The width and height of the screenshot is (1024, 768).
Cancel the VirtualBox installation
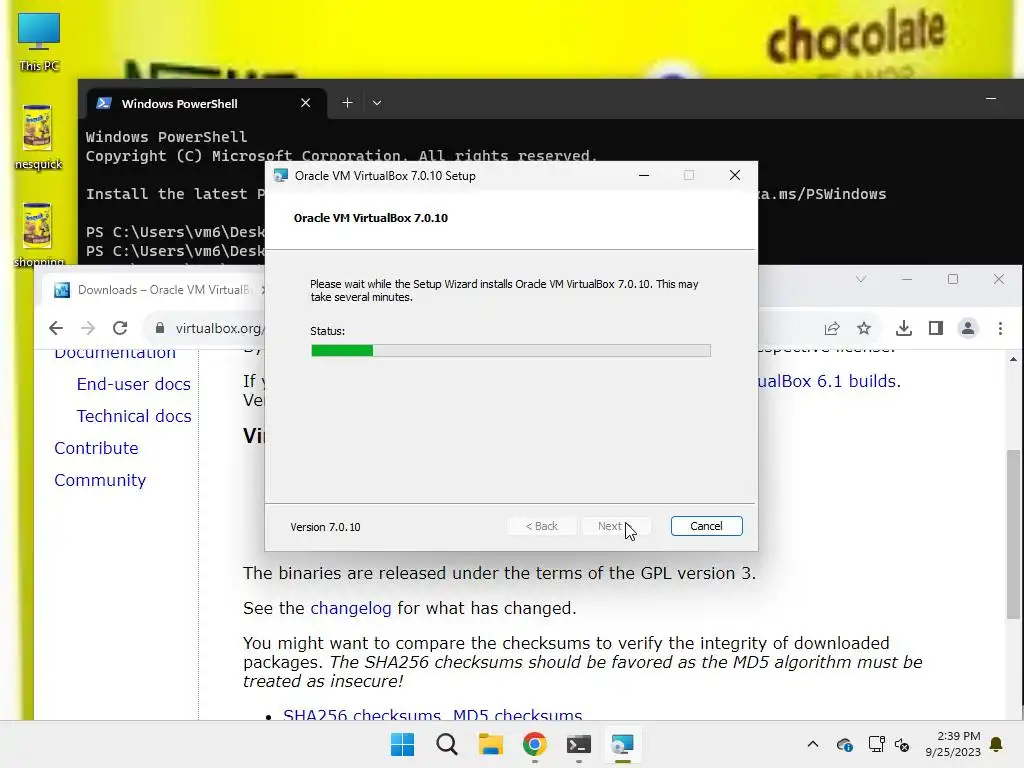(x=706, y=526)
